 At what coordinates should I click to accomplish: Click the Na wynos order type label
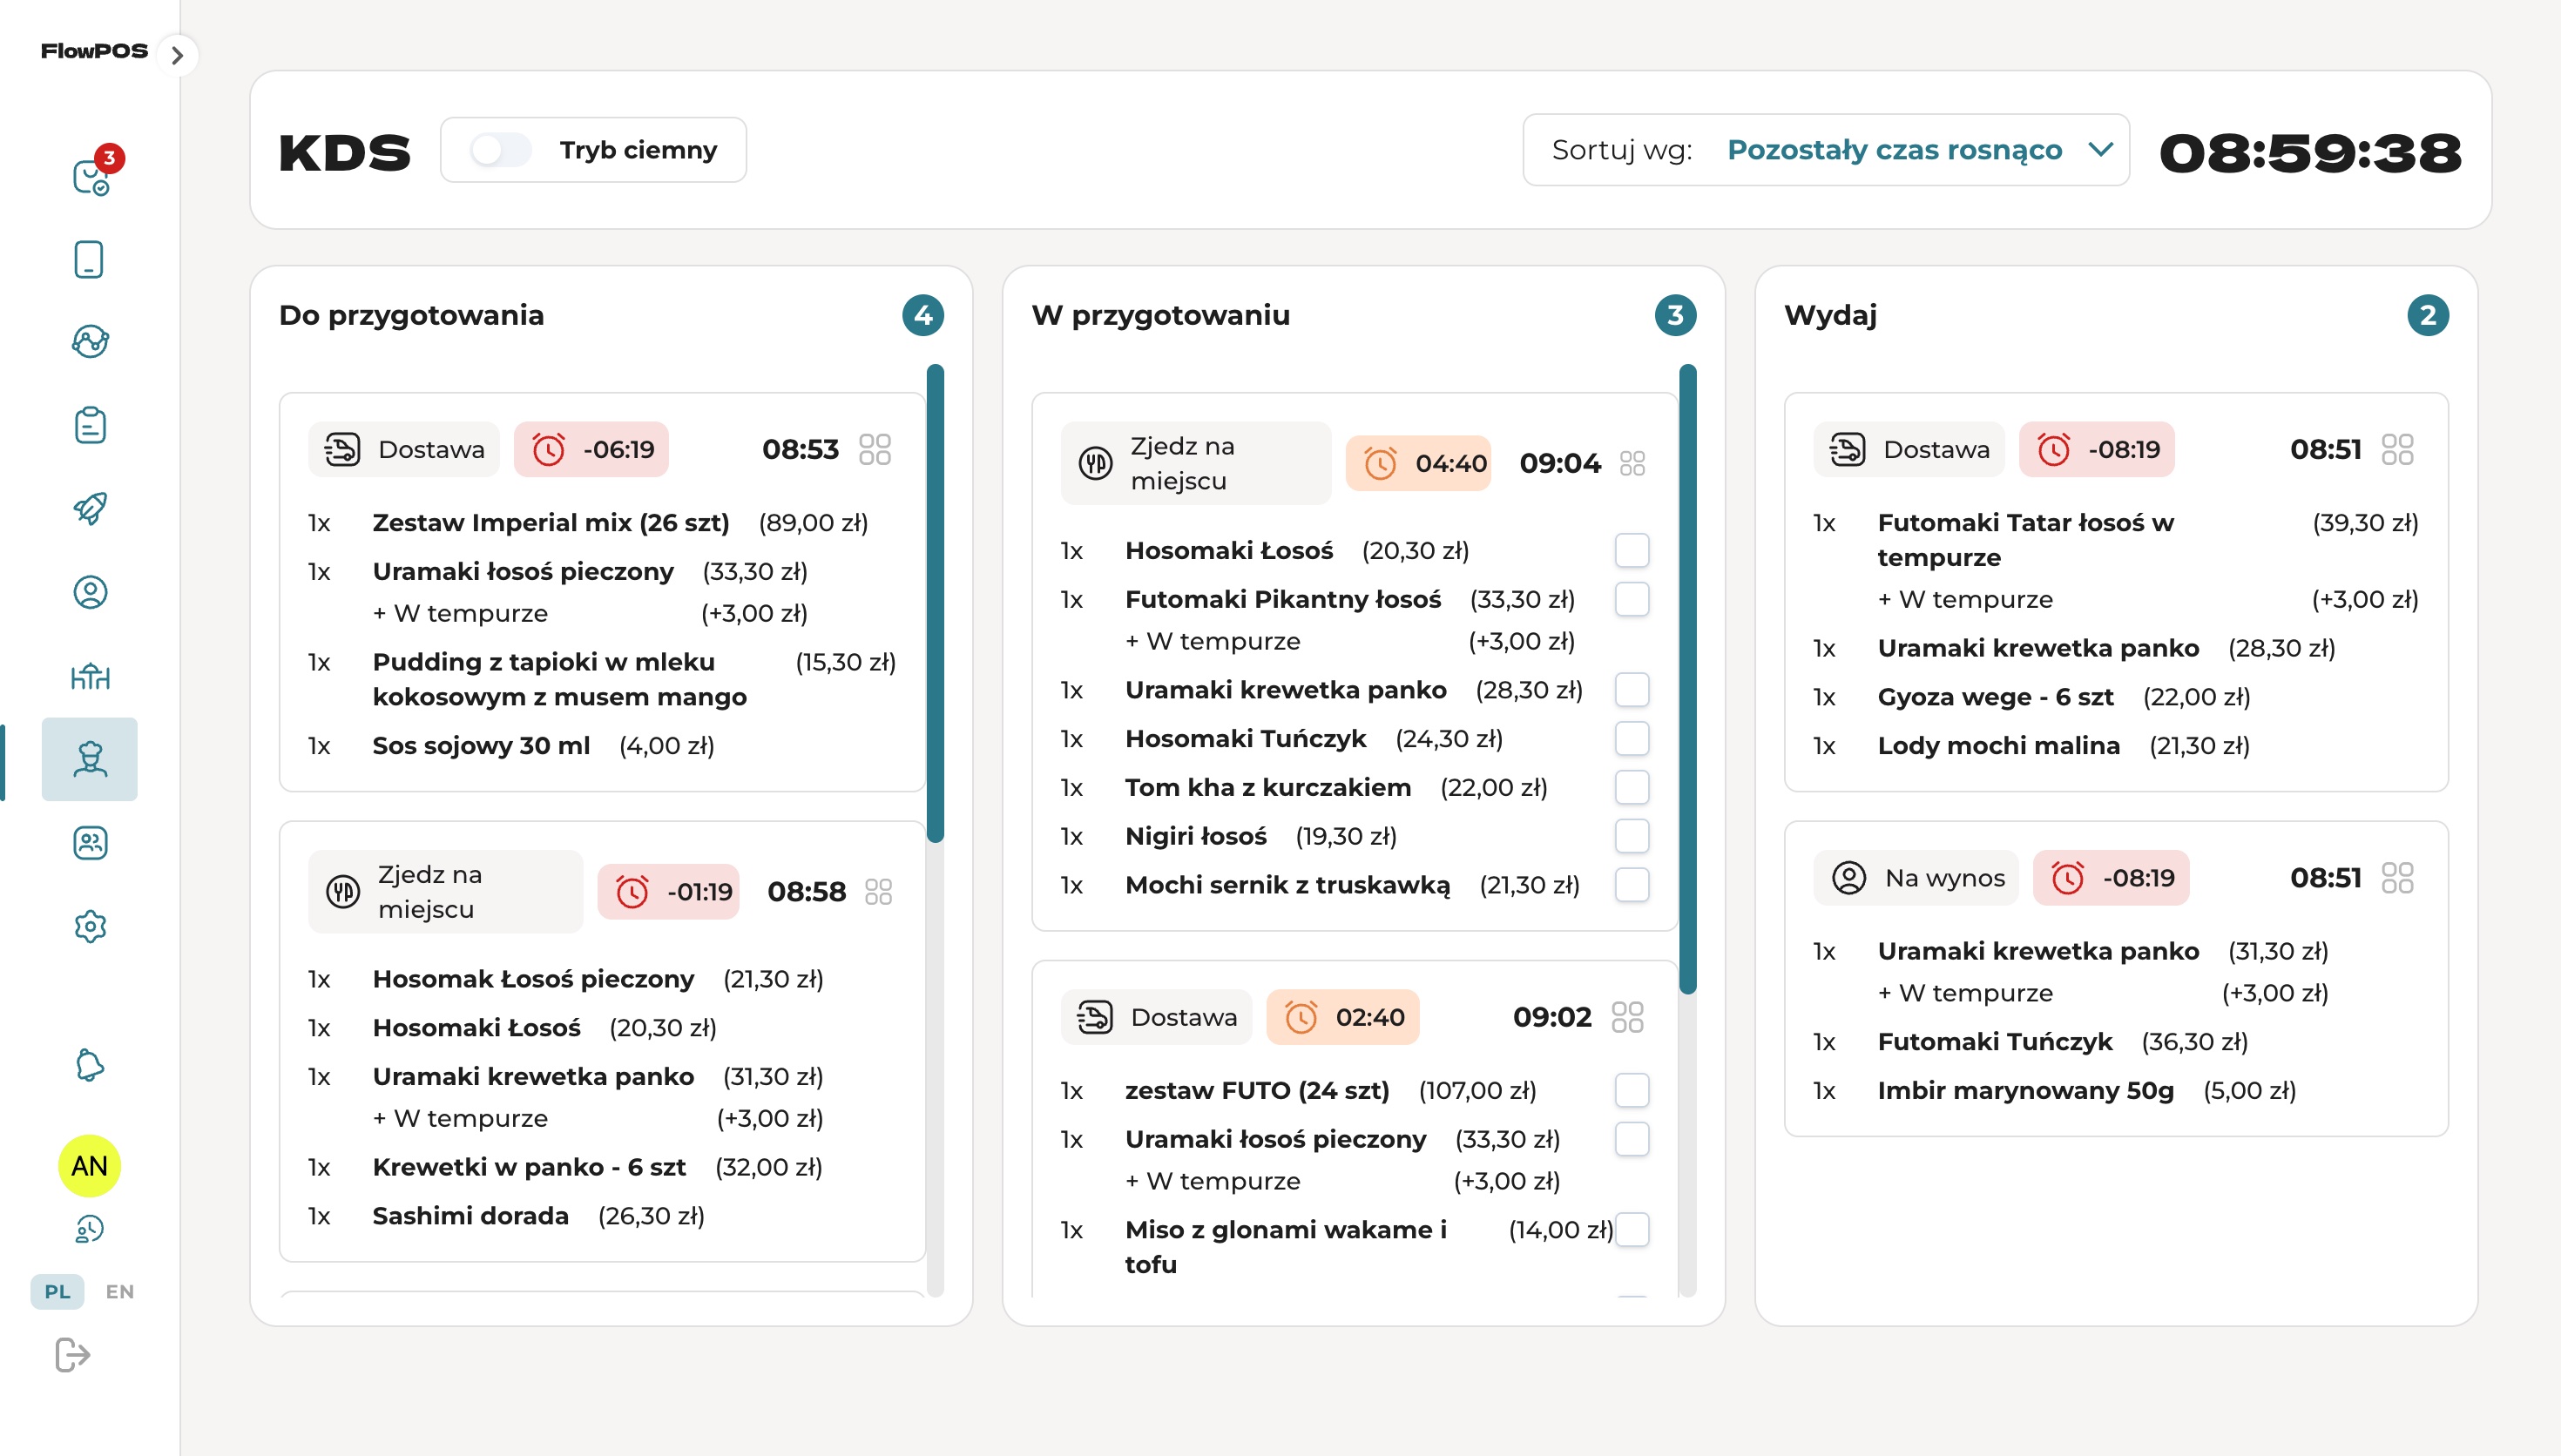(1916, 877)
